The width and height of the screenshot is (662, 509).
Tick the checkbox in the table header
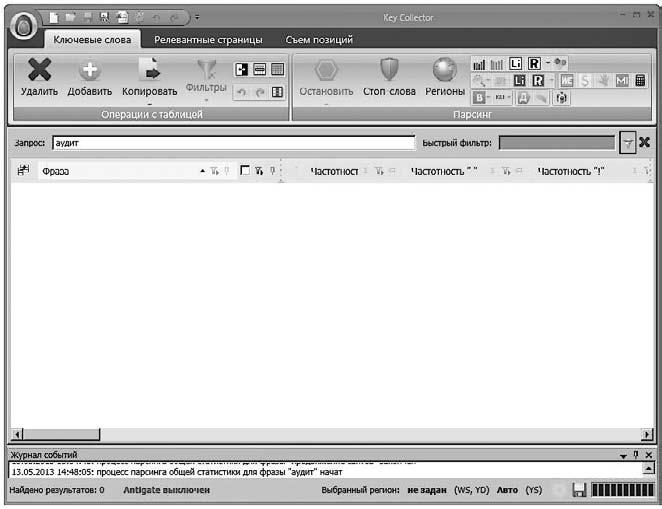point(245,171)
